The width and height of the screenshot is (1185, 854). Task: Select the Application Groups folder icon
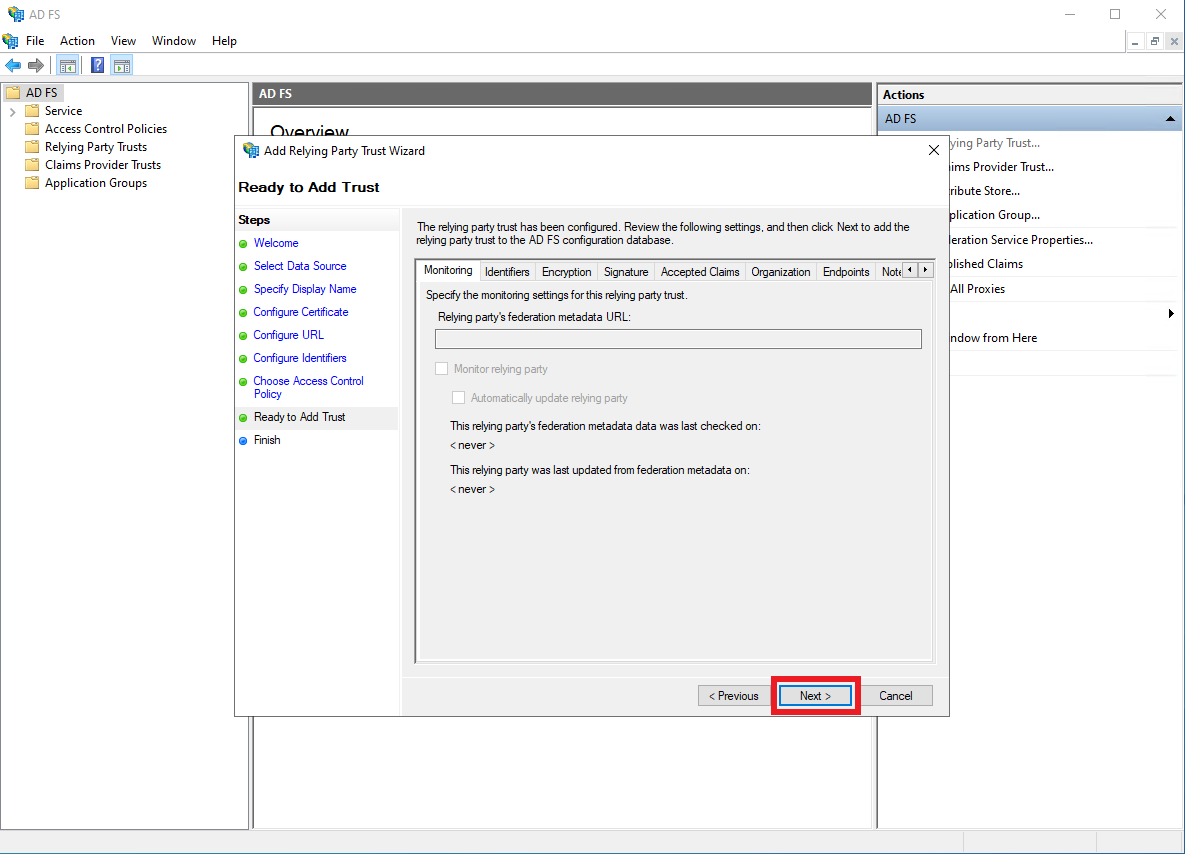point(32,183)
